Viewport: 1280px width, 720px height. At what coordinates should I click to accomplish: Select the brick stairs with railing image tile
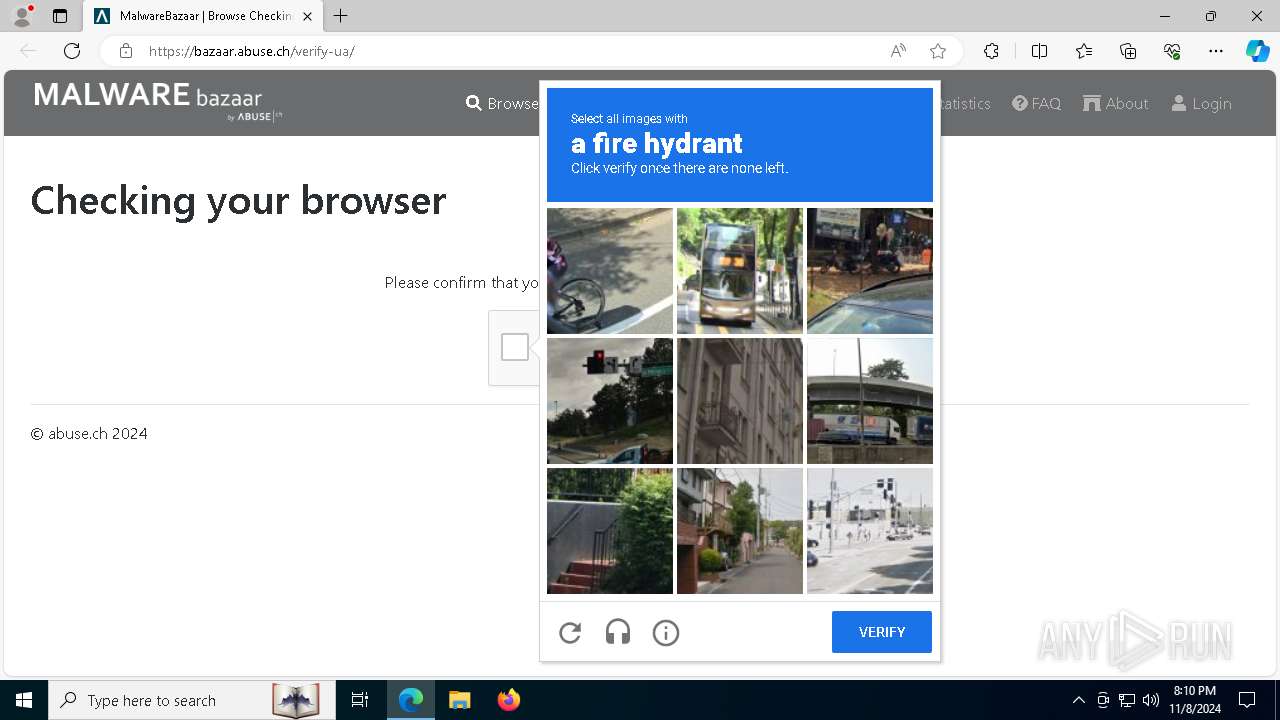610,531
